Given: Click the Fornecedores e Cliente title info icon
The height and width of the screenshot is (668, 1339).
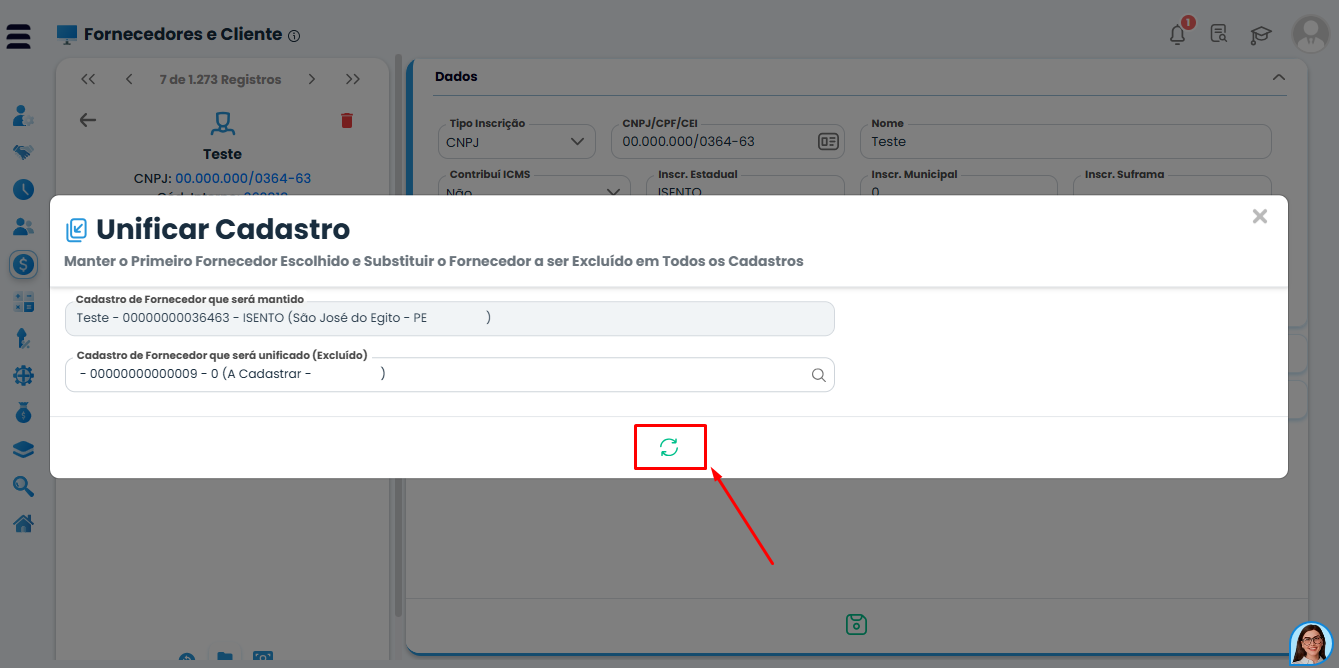Looking at the screenshot, I should [293, 34].
